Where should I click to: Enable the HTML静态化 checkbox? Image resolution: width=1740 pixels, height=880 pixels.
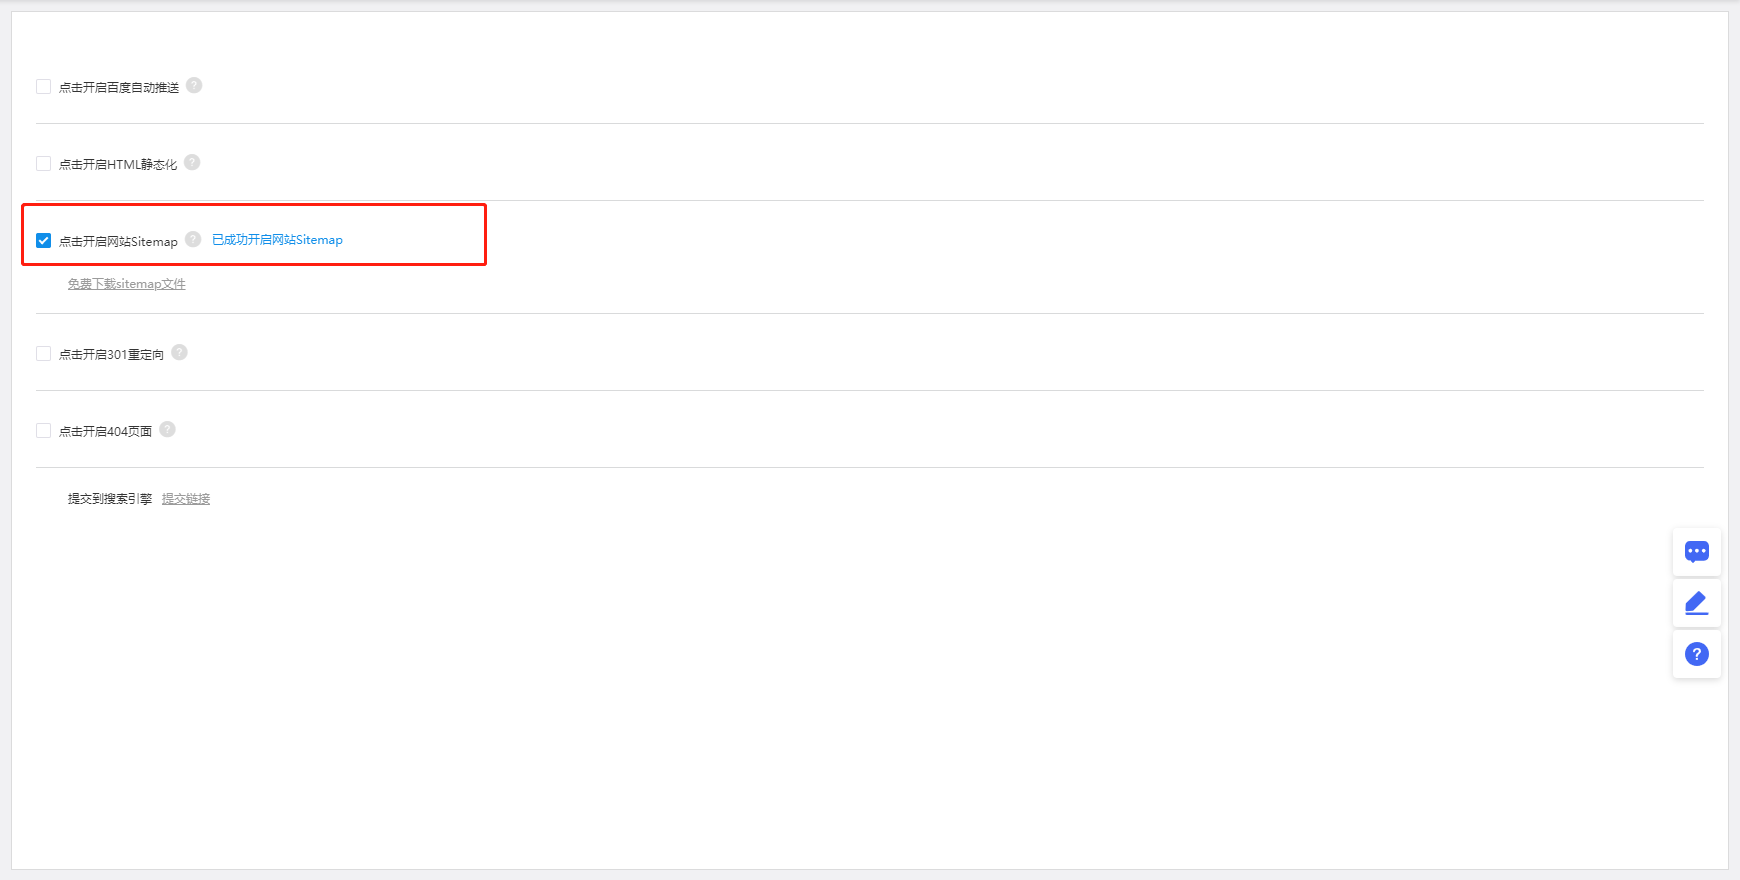click(44, 164)
